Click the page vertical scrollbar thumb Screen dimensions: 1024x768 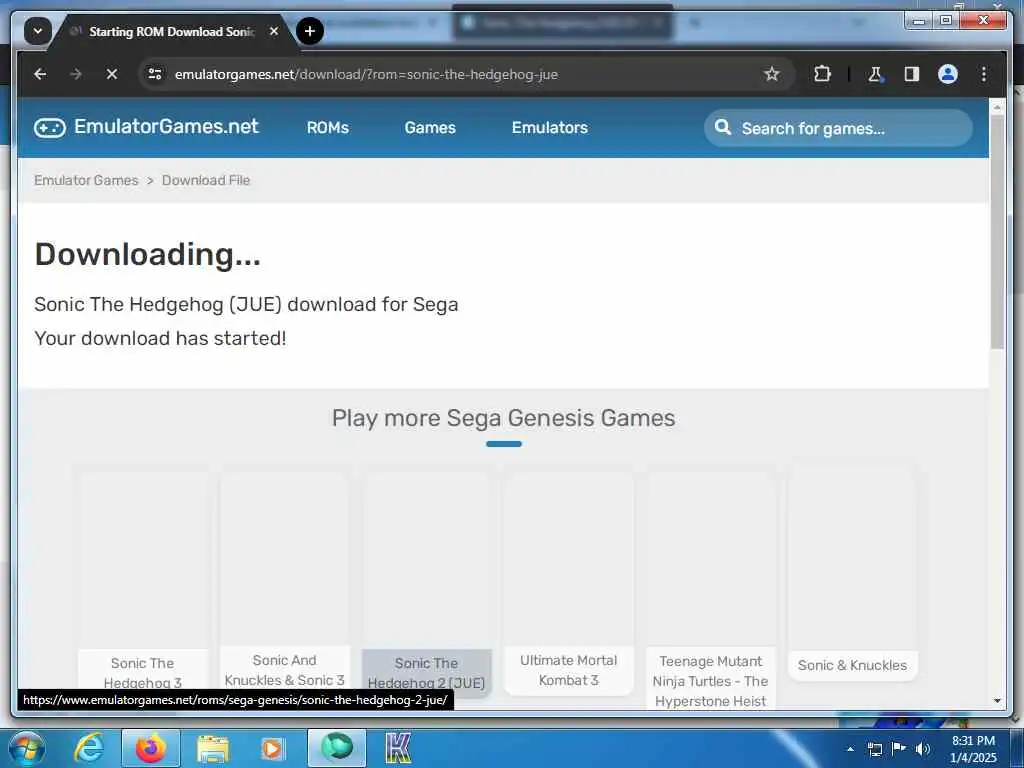pyautogui.click(x=997, y=232)
